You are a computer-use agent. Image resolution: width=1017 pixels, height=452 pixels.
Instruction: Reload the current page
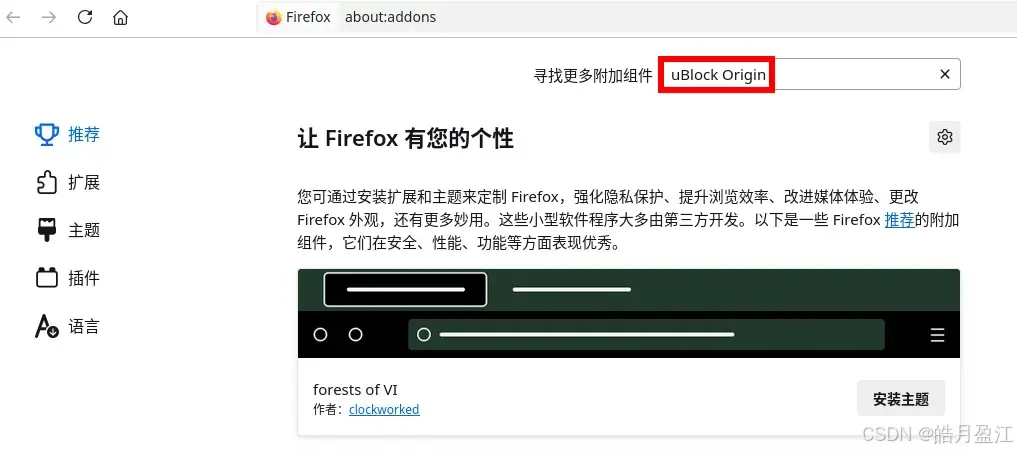point(85,18)
